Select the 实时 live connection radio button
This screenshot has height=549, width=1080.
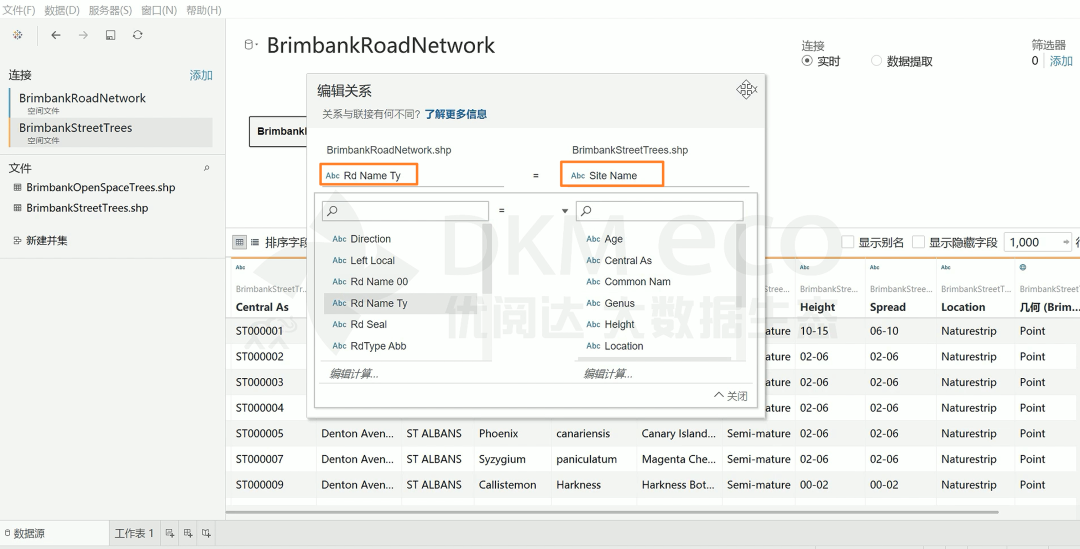point(808,61)
